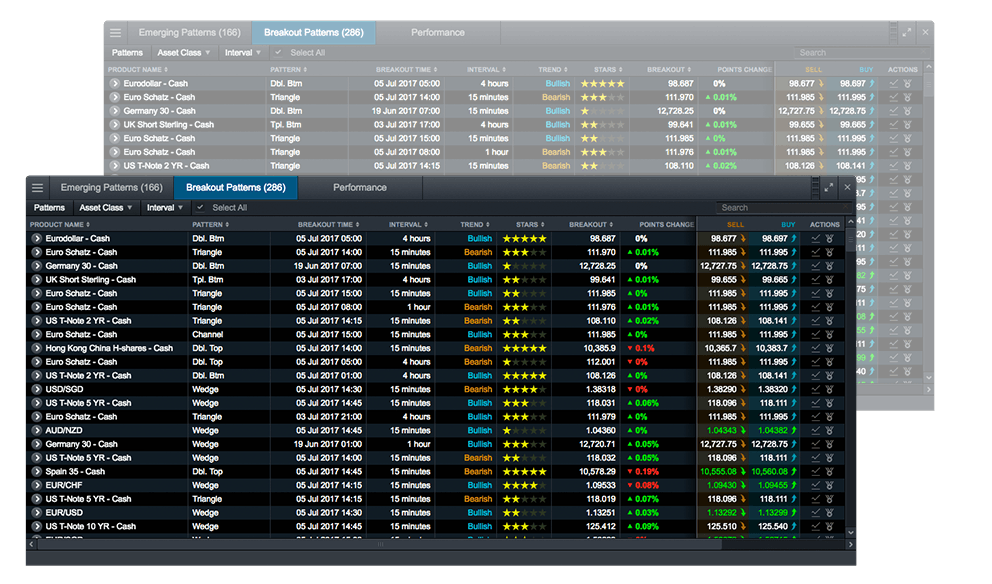Sort by Stars column header in front window
This screenshot has height=584, width=992.
click(x=527, y=225)
